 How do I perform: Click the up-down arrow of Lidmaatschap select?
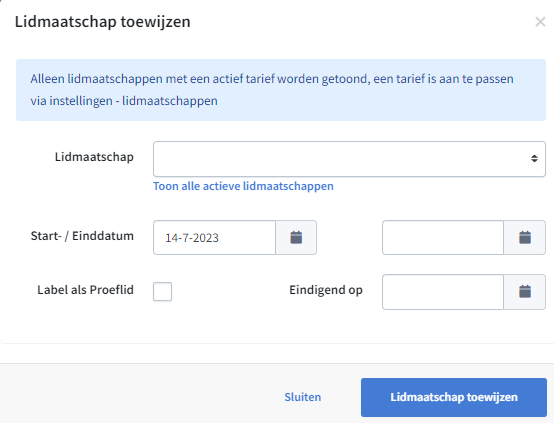tap(534, 159)
